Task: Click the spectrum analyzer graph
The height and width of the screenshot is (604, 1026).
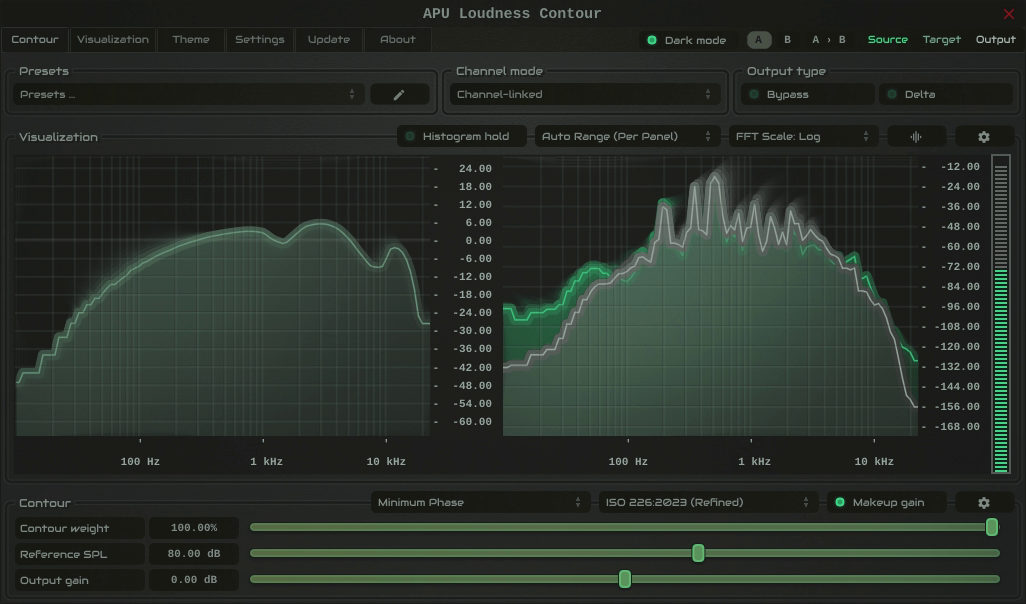Action: [710, 296]
